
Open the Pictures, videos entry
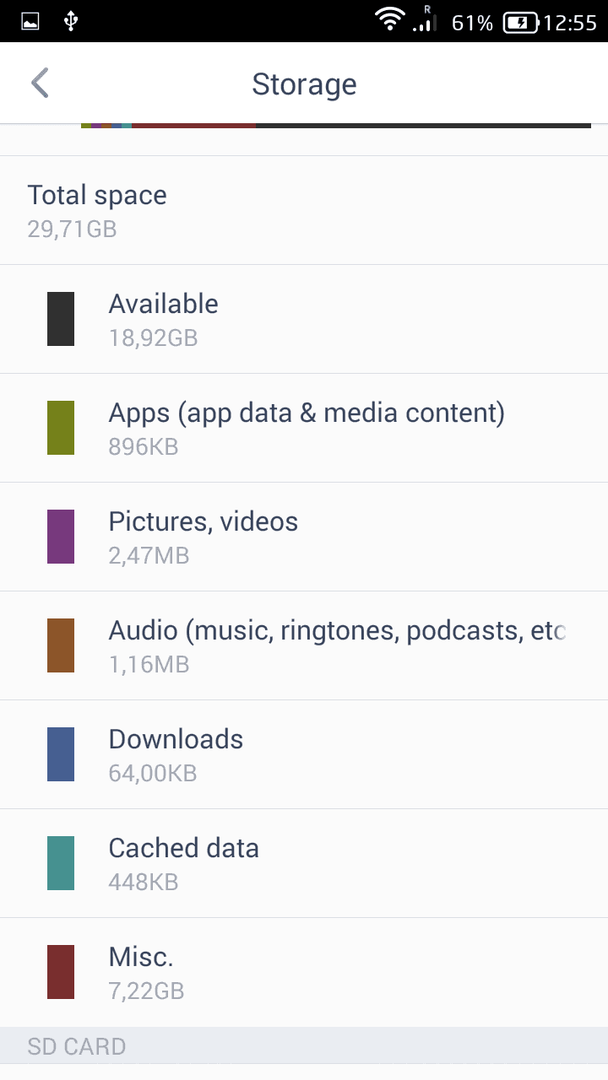coord(304,537)
